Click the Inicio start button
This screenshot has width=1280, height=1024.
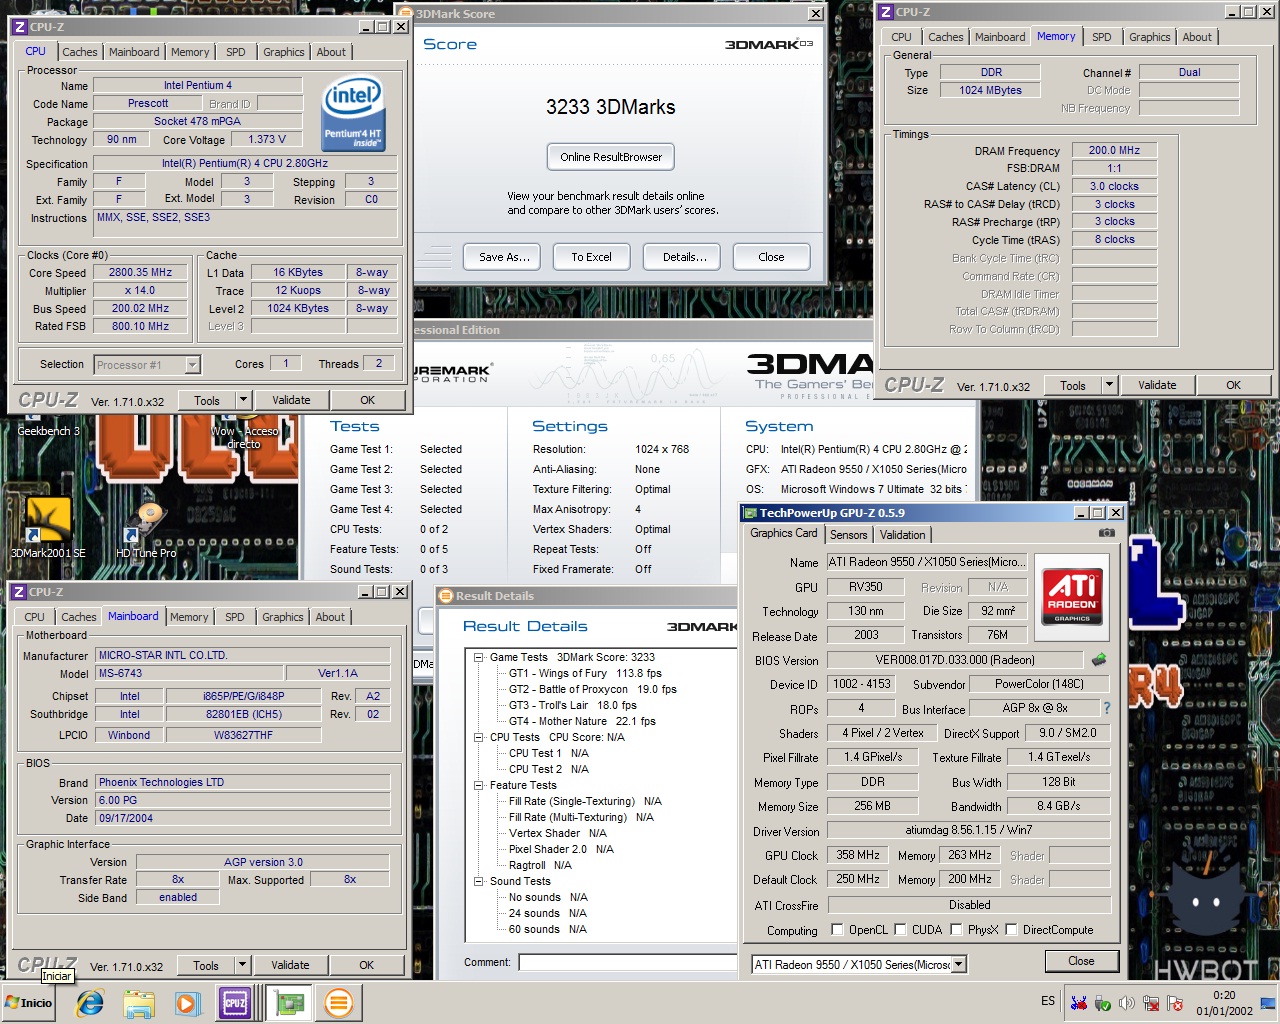click(x=29, y=1002)
